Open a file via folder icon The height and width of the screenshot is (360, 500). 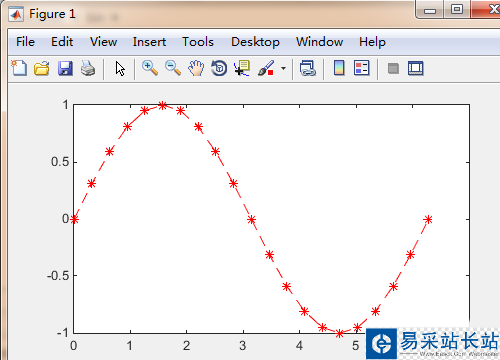[x=42, y=68]
